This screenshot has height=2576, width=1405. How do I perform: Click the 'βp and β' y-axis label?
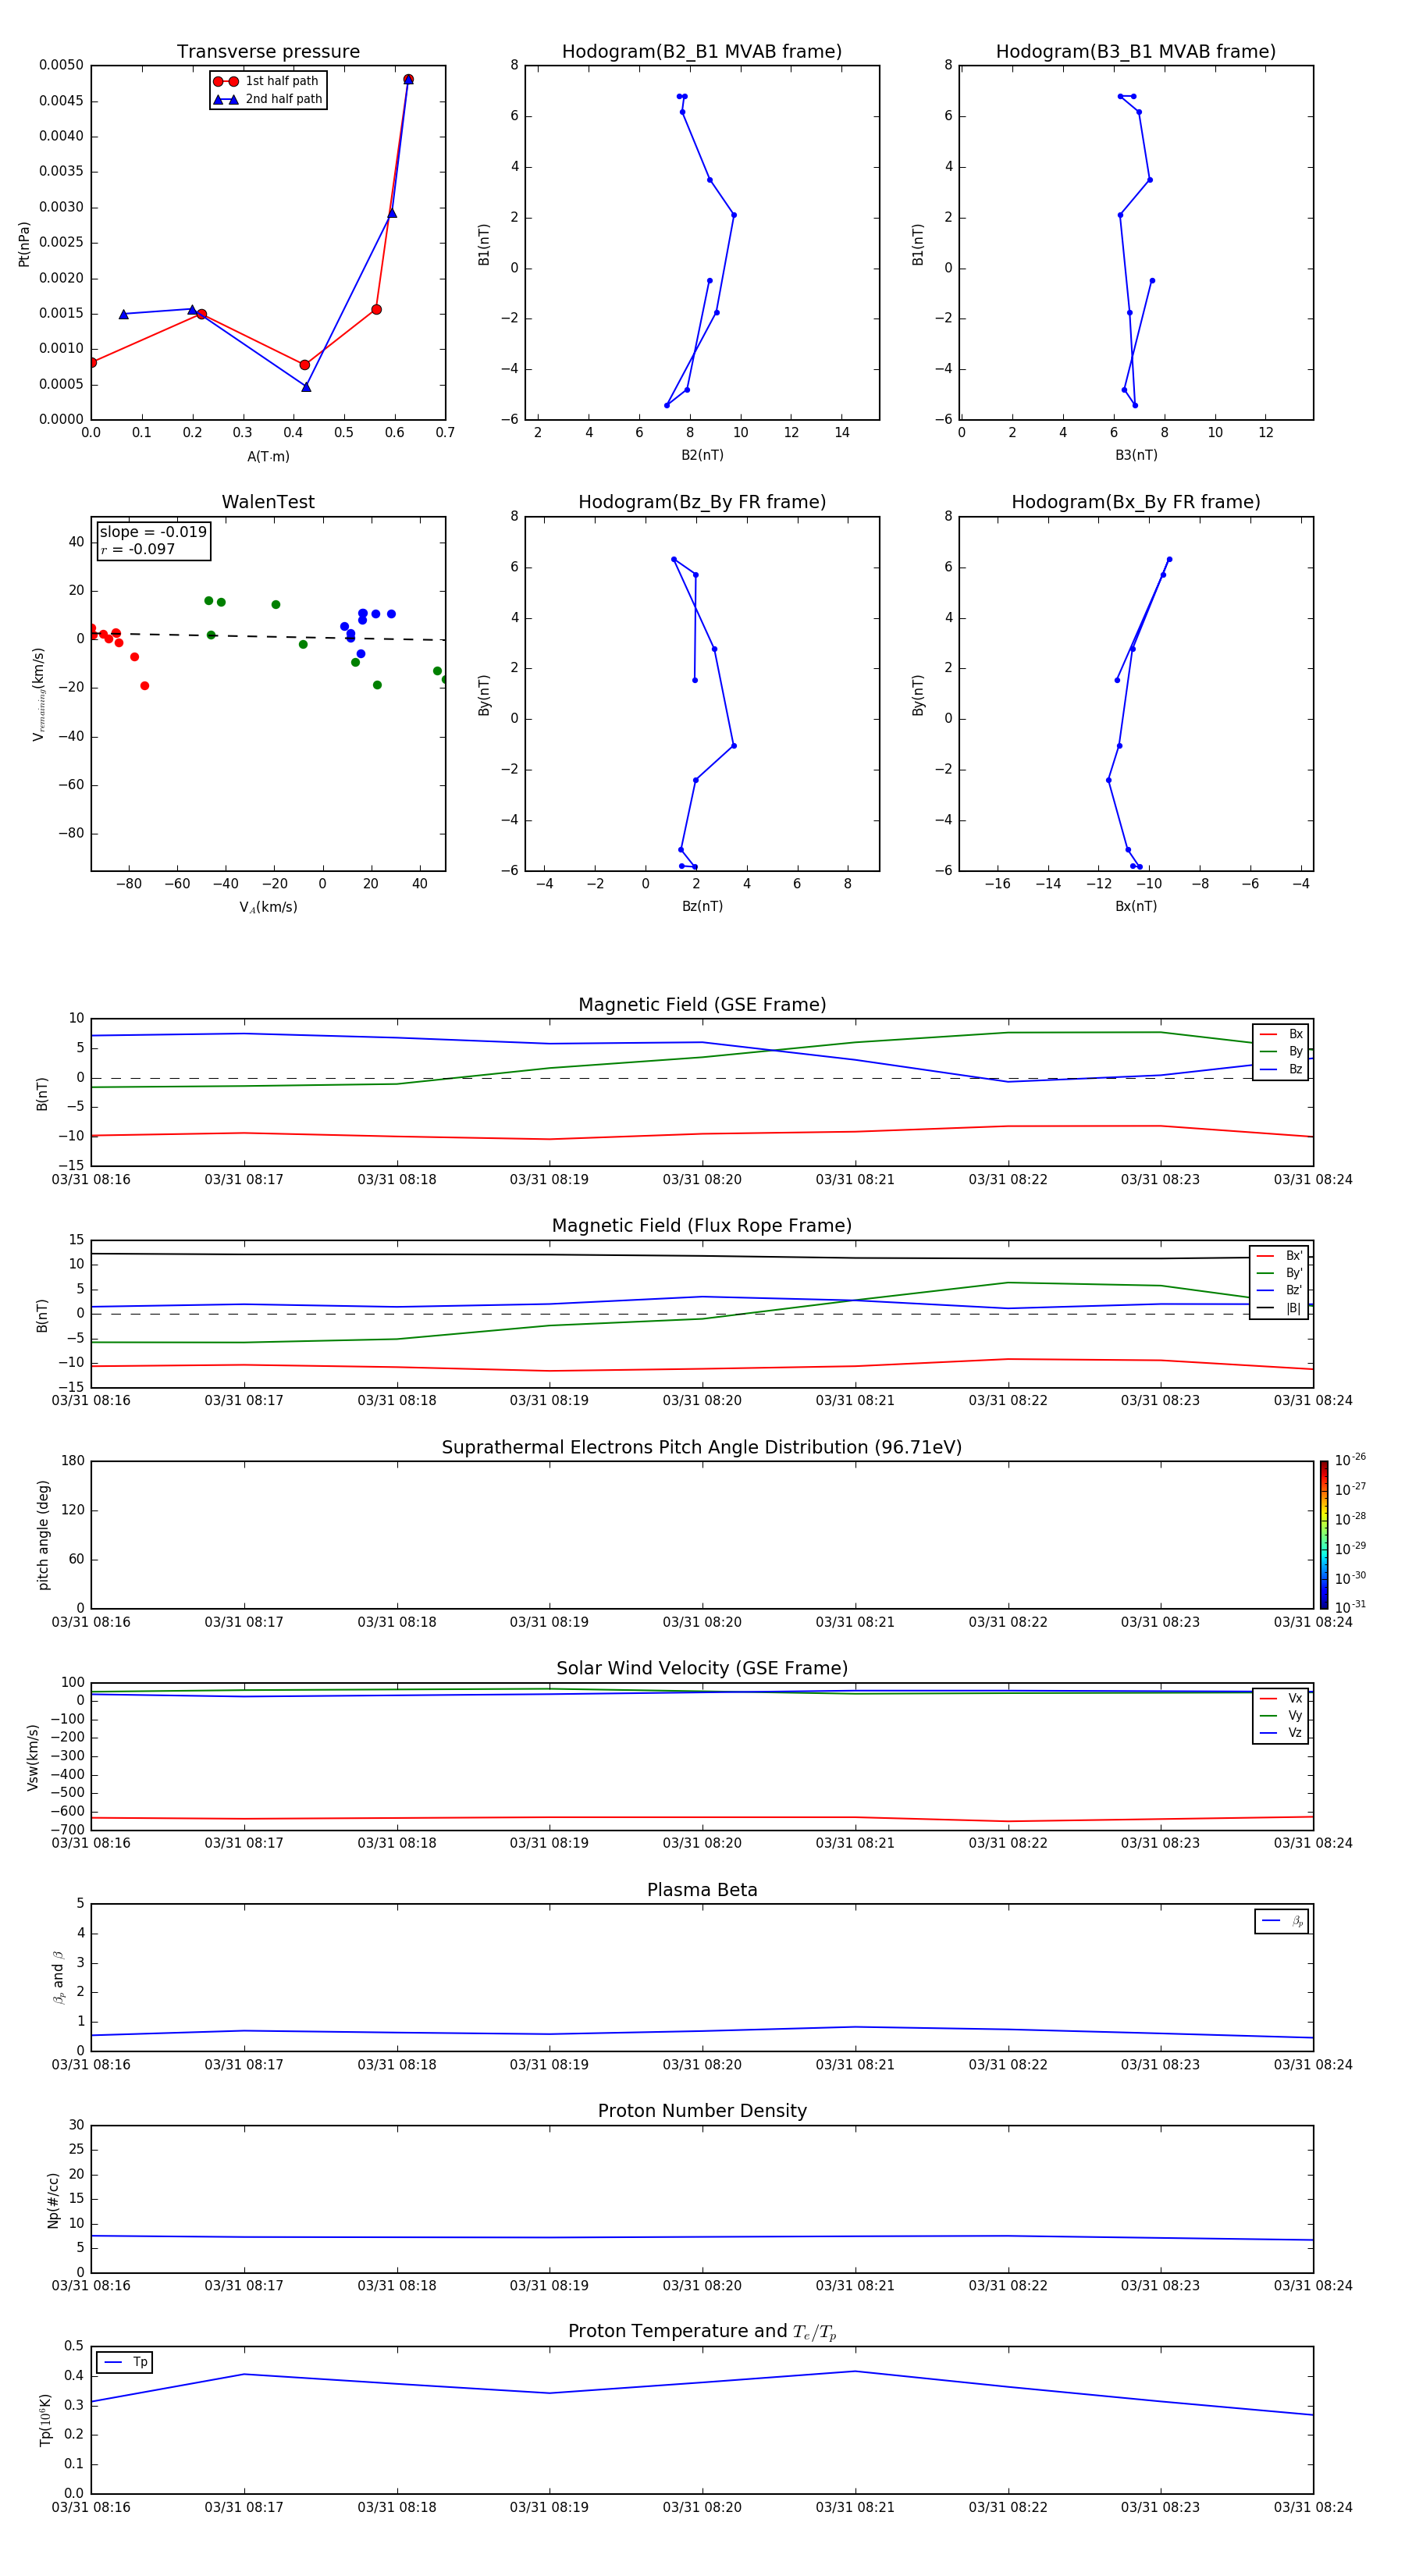click(58, 1977)
